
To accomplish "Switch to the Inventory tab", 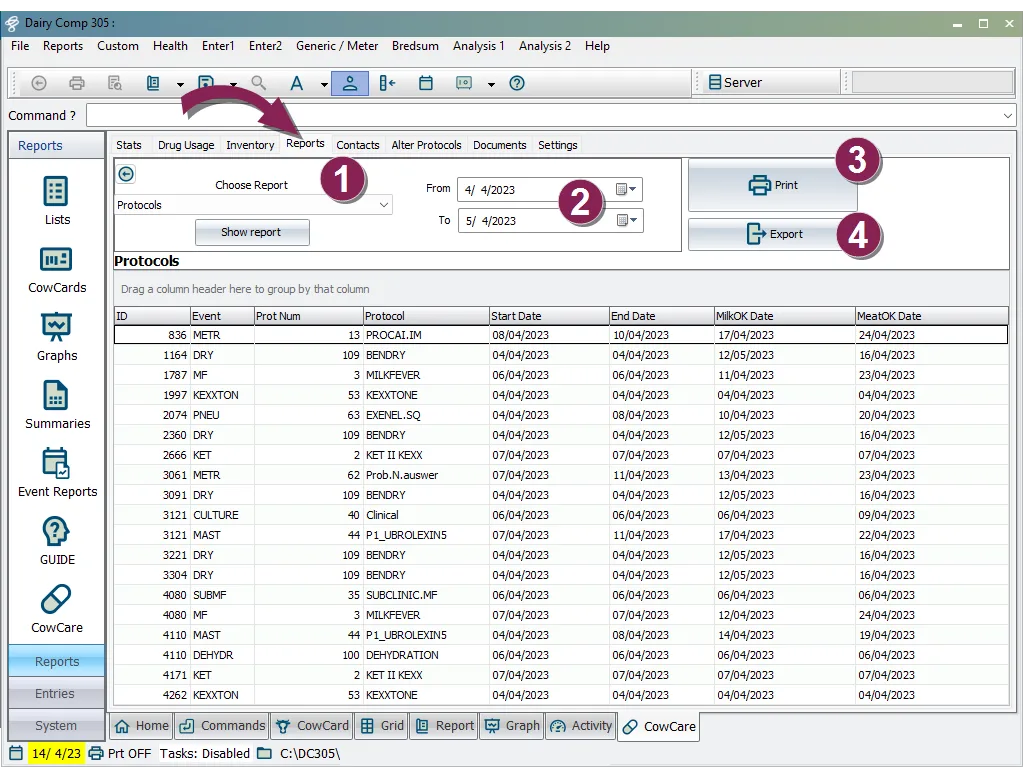I will tap(250, 145).
